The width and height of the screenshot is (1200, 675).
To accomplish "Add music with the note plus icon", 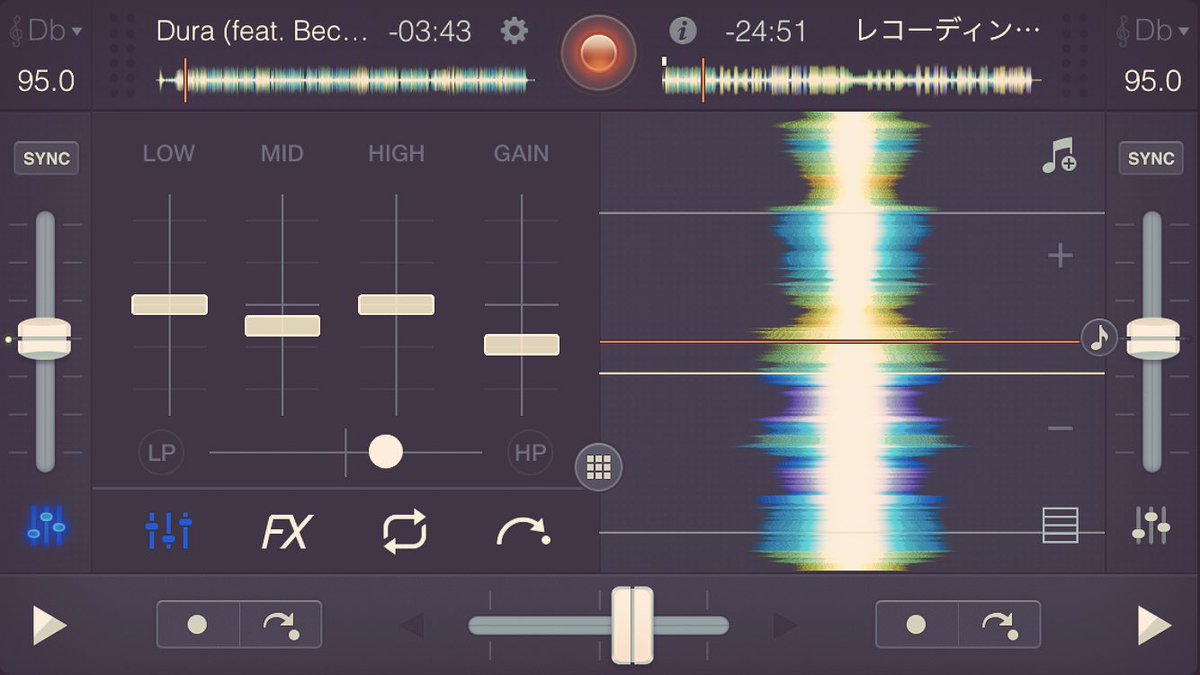I will point(1059,157).
